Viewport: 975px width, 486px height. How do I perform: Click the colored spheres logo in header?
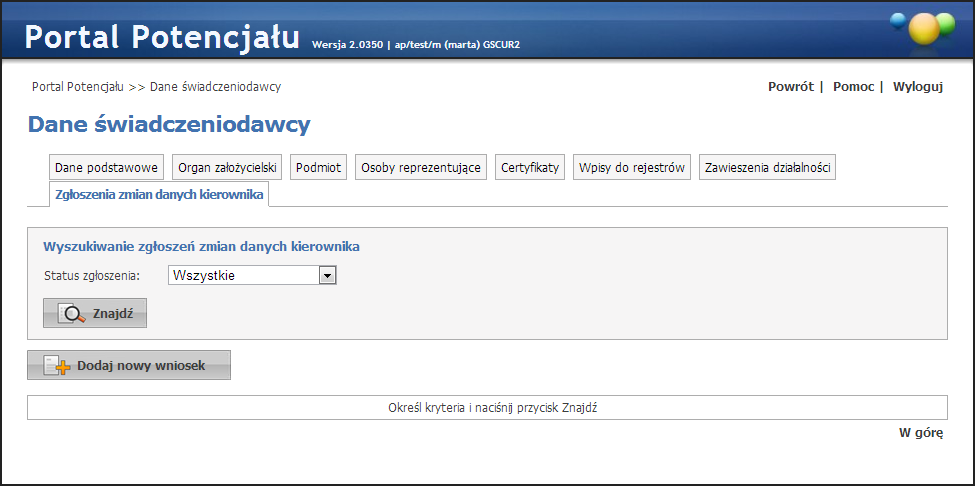click(x=923, y=28)
